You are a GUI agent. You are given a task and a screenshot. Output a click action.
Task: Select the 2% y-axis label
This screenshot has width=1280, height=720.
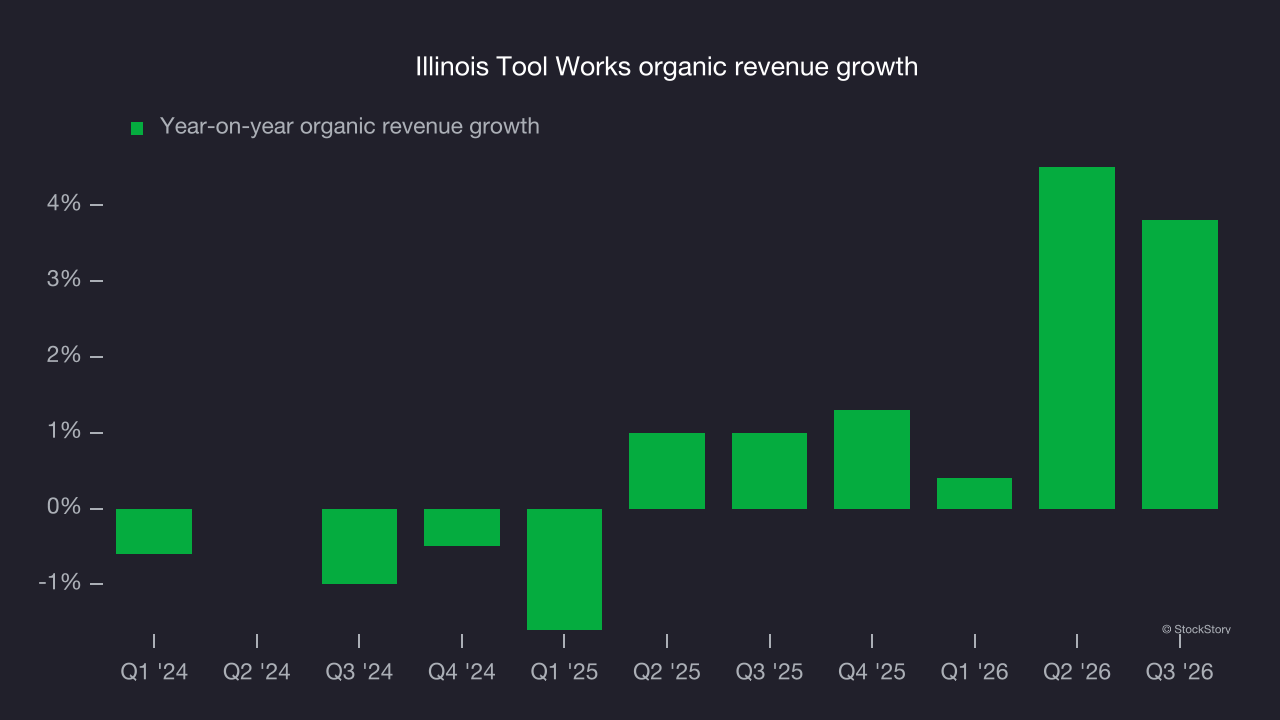[63, 356]
